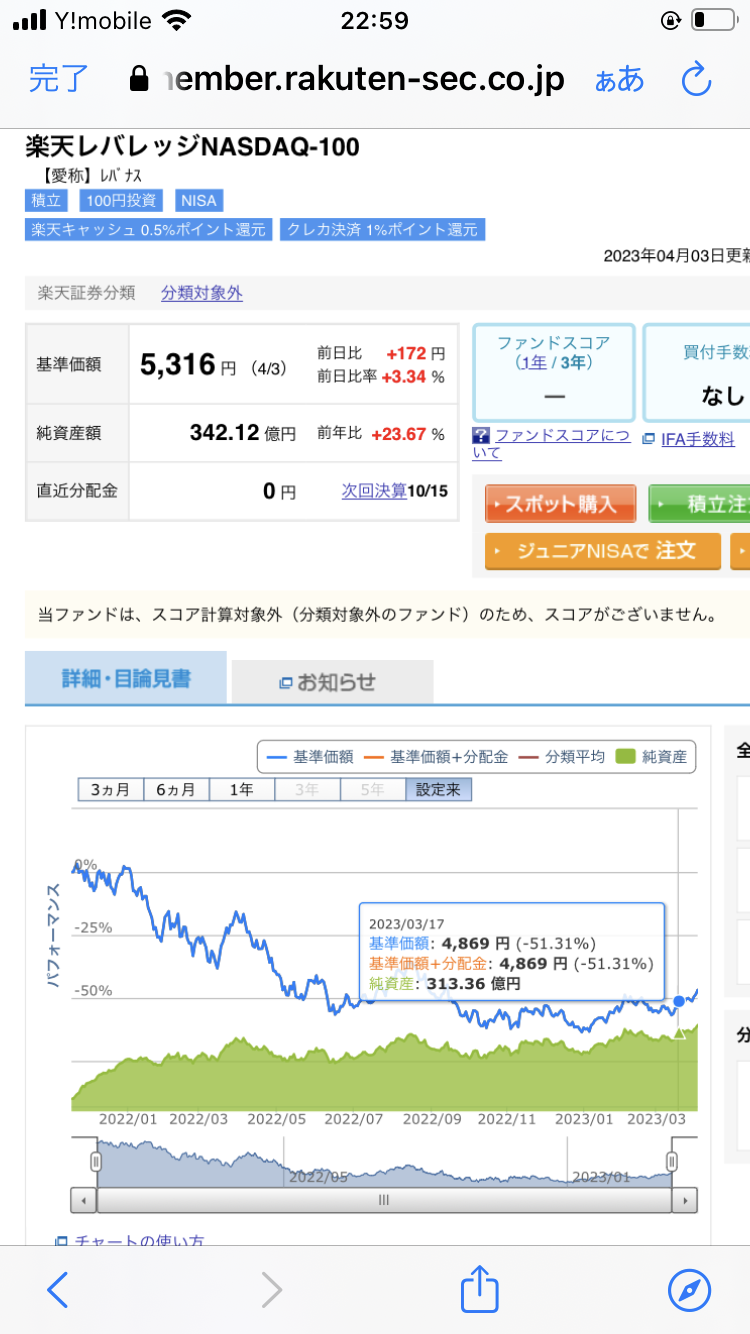Open the 分類対象外 link
The image size is (750, 1334).
point(202,293)
